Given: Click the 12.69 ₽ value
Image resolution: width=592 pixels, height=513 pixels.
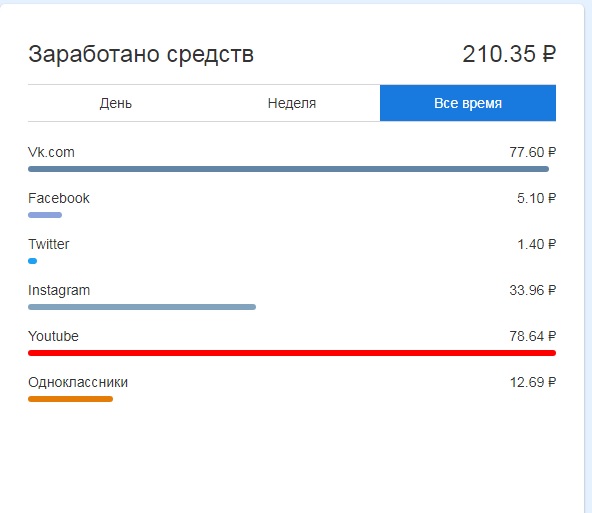Looking at the screenshot, I should (533, 382).
